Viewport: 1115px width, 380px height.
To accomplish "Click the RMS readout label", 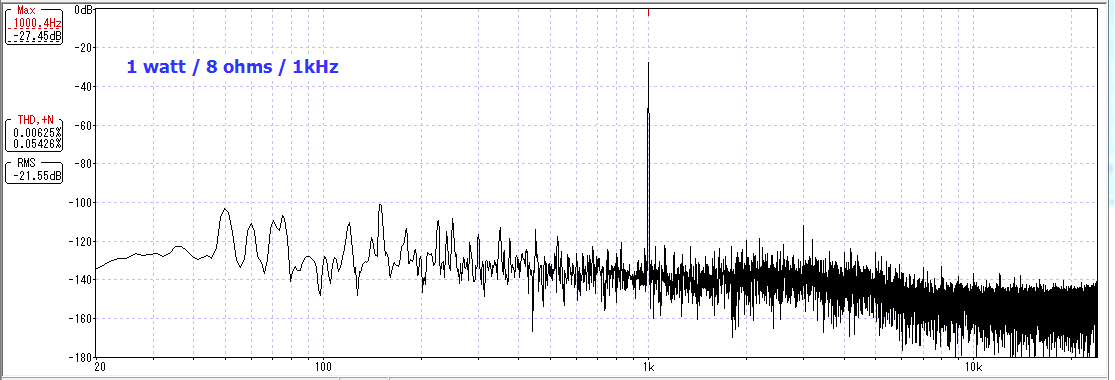I will (26, 162).
